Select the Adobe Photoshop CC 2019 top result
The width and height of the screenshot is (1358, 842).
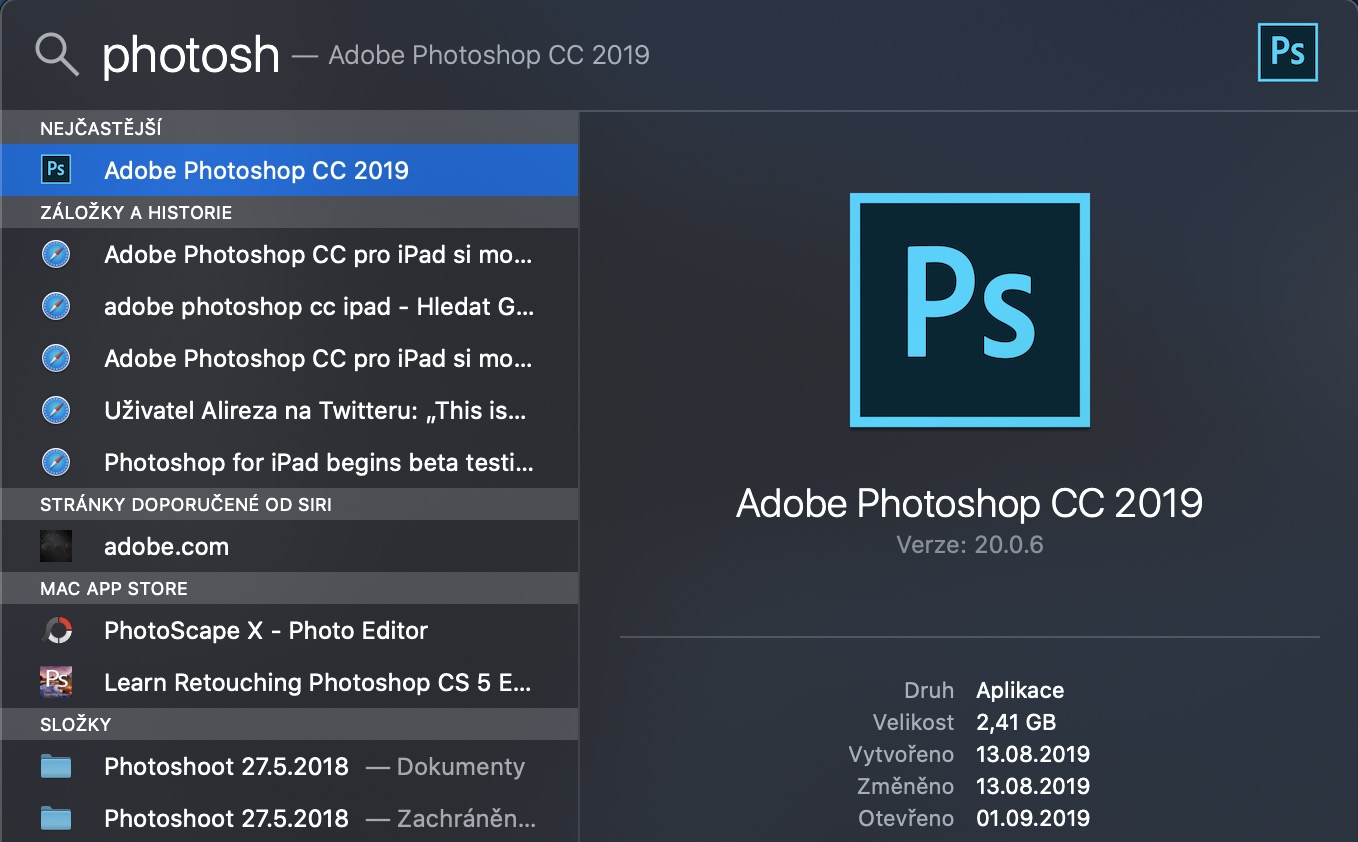click(x=256, y=170)
